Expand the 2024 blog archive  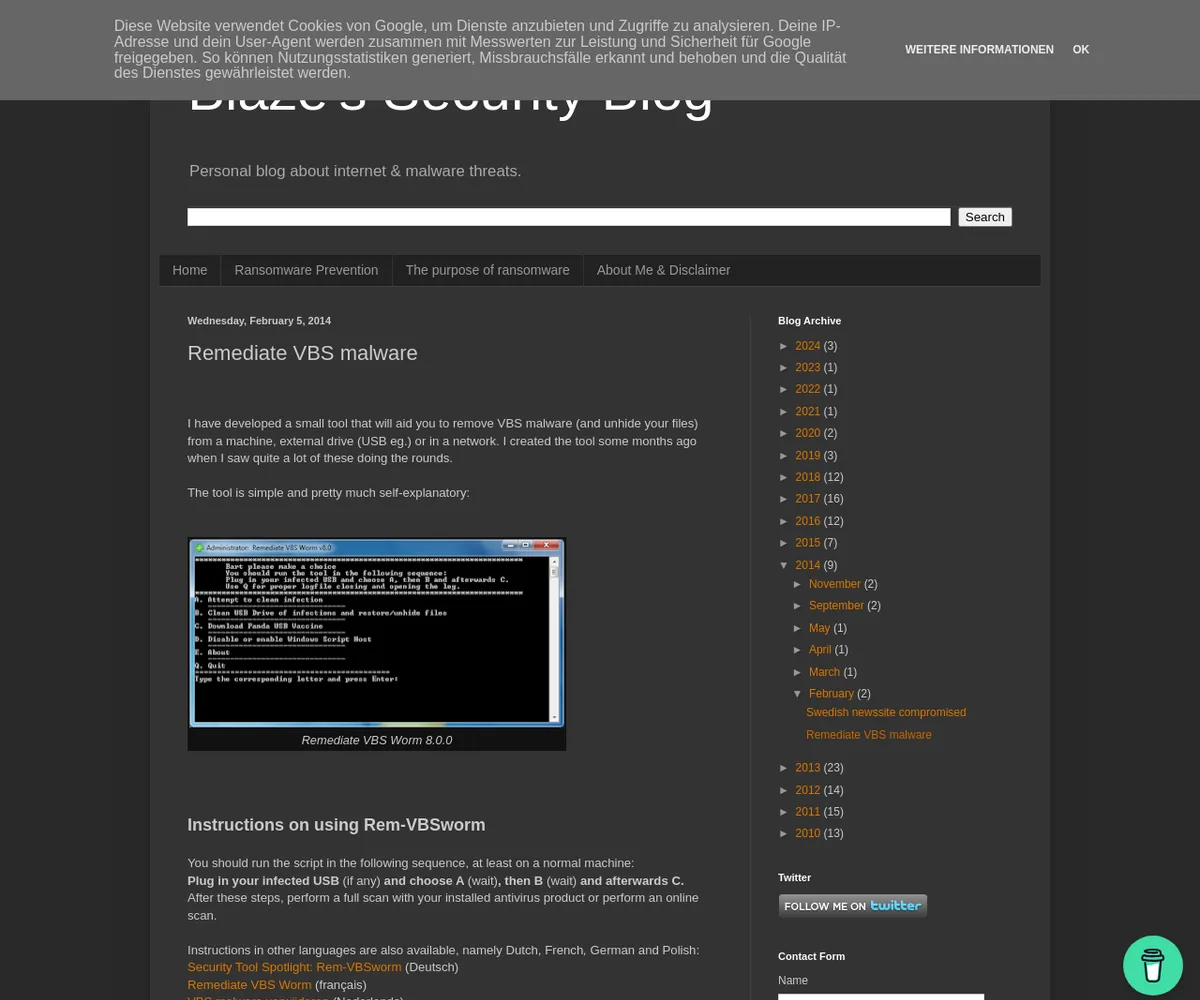coord(786,345)
